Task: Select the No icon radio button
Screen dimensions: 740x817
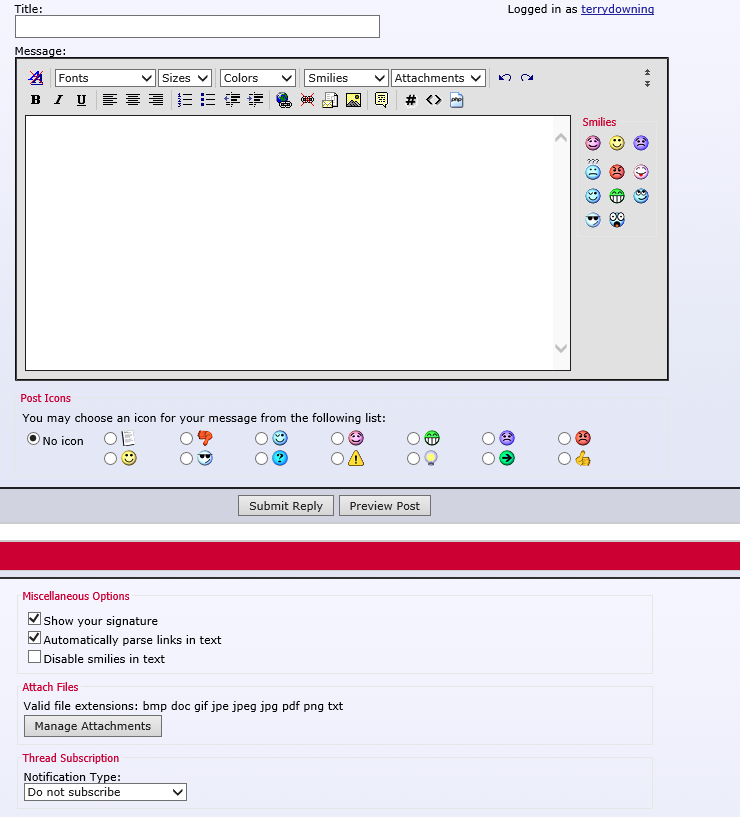Action: 33,439
